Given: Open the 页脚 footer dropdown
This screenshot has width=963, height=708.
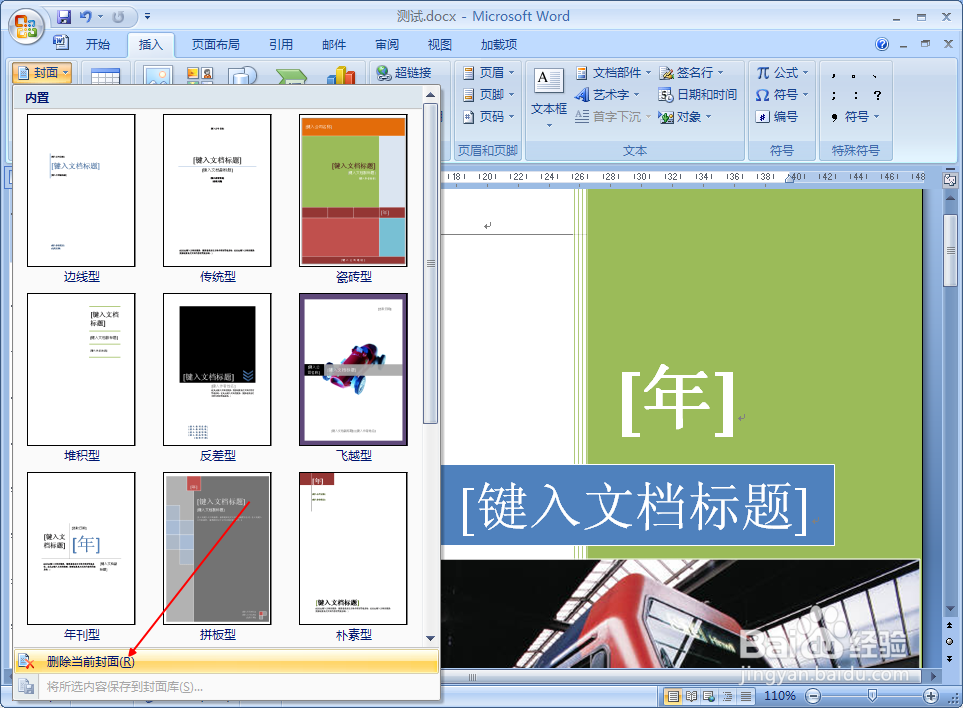Looking at the screenshot, I should (488, 95).
